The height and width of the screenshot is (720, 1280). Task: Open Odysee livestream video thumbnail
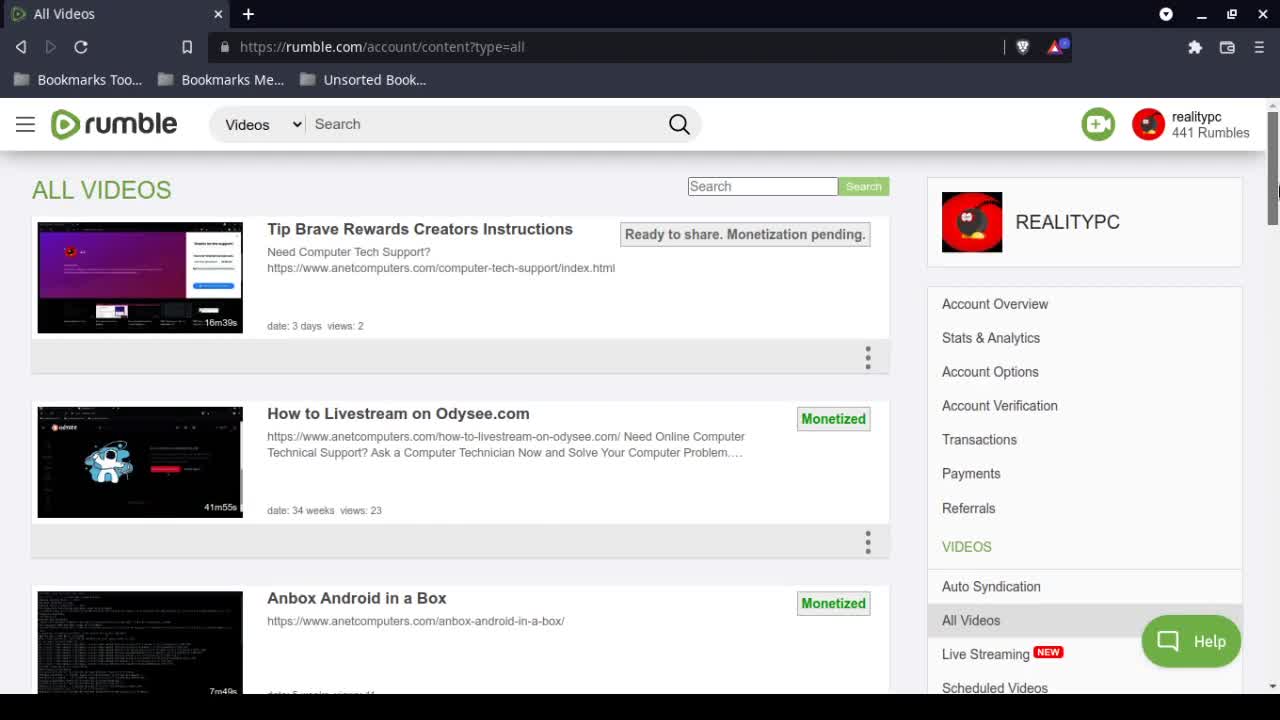click(140, 462)
